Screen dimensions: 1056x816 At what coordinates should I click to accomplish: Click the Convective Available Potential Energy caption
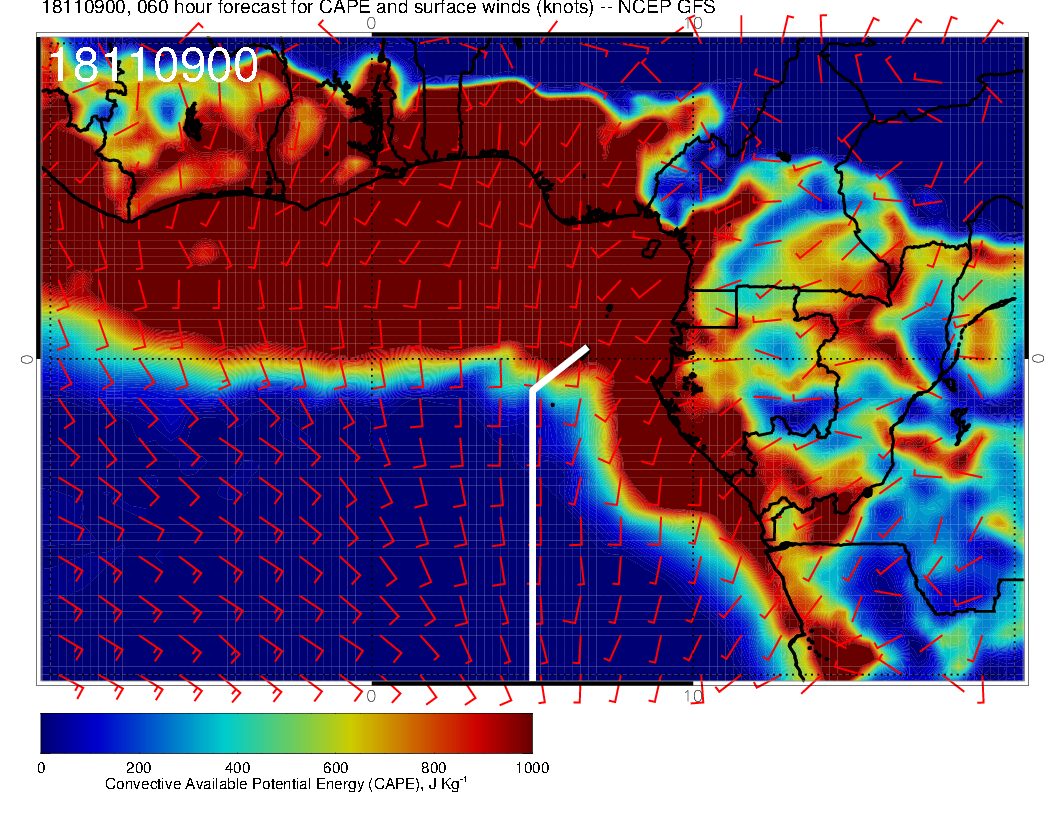pos(286,785)
